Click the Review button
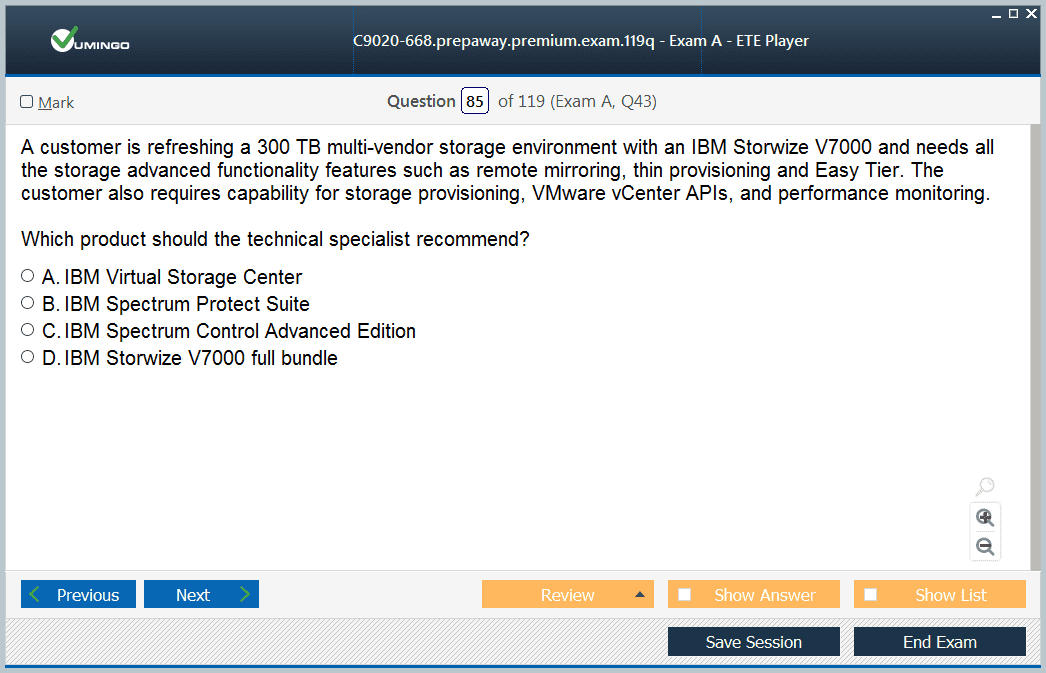Image resolution: width=1046 pixels, height=673 pixels. [x=567, y=595]
